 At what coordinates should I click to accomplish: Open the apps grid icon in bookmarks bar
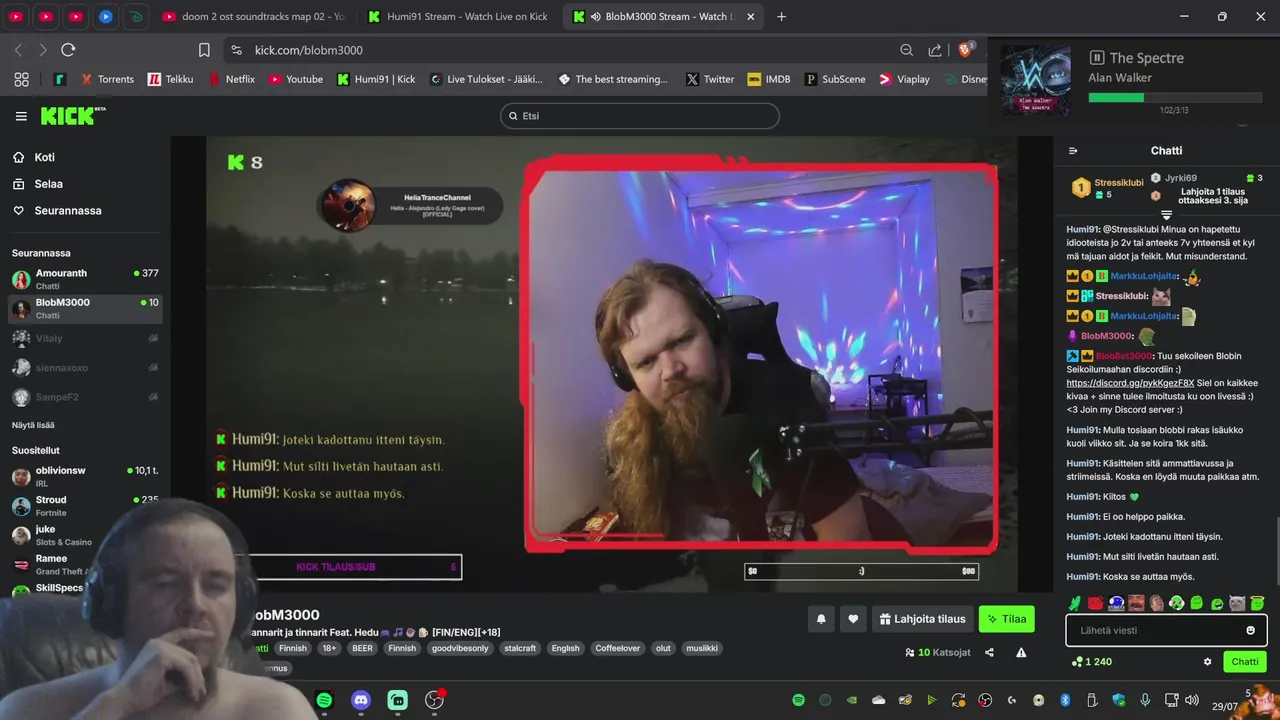coord(22,79)
